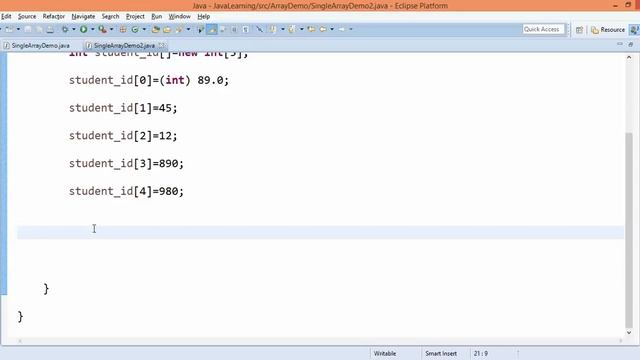
Task: Click the editor vertical scrollbar thumb
Action: (629, 230)
